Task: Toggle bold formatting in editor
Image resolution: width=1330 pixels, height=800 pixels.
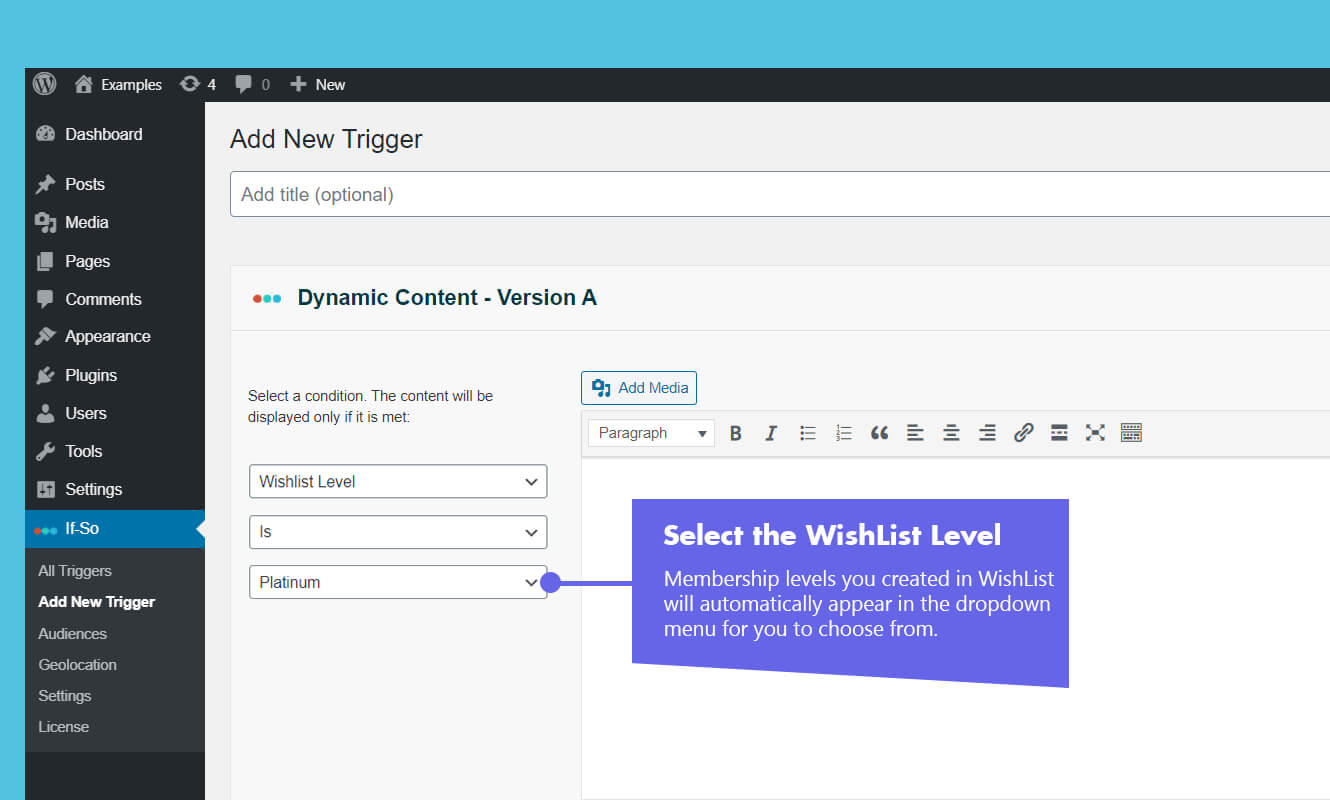Action: coord(736,433)
